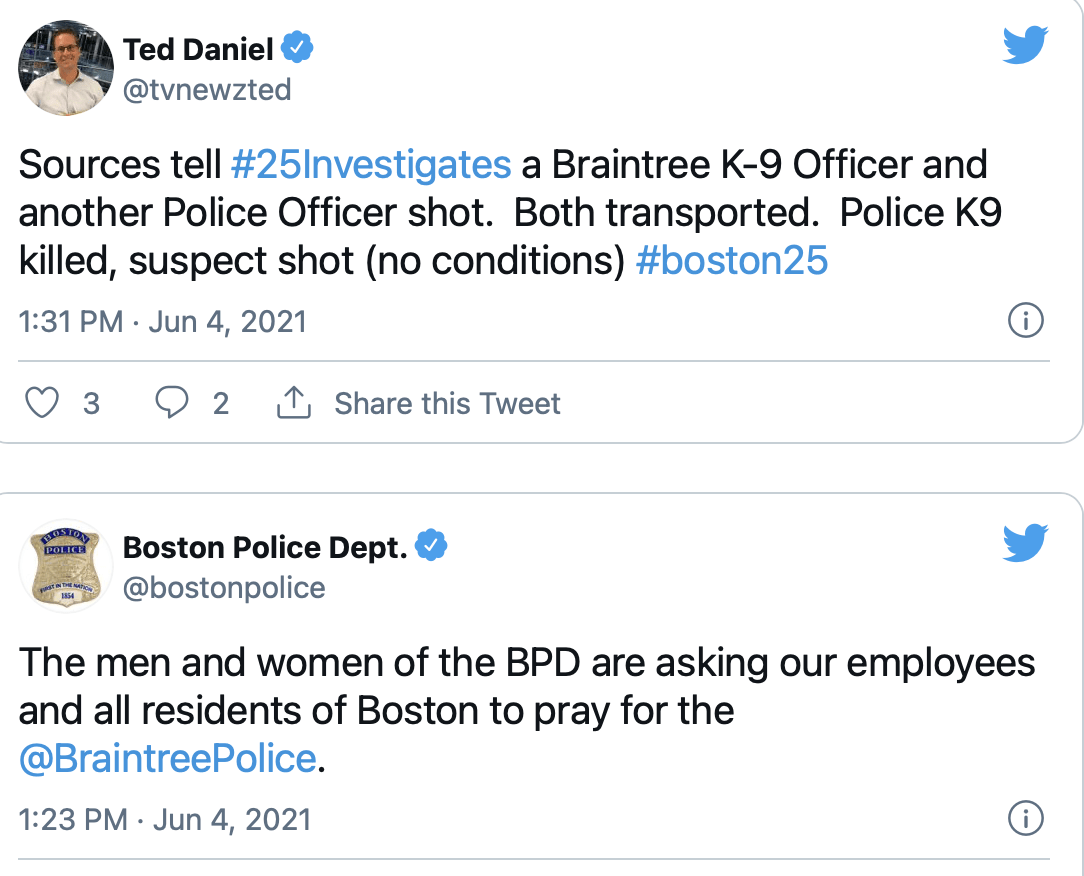Click the share arrow icon on Ted Daniel's tweet
1084x876 pixels.
[294, 402]
